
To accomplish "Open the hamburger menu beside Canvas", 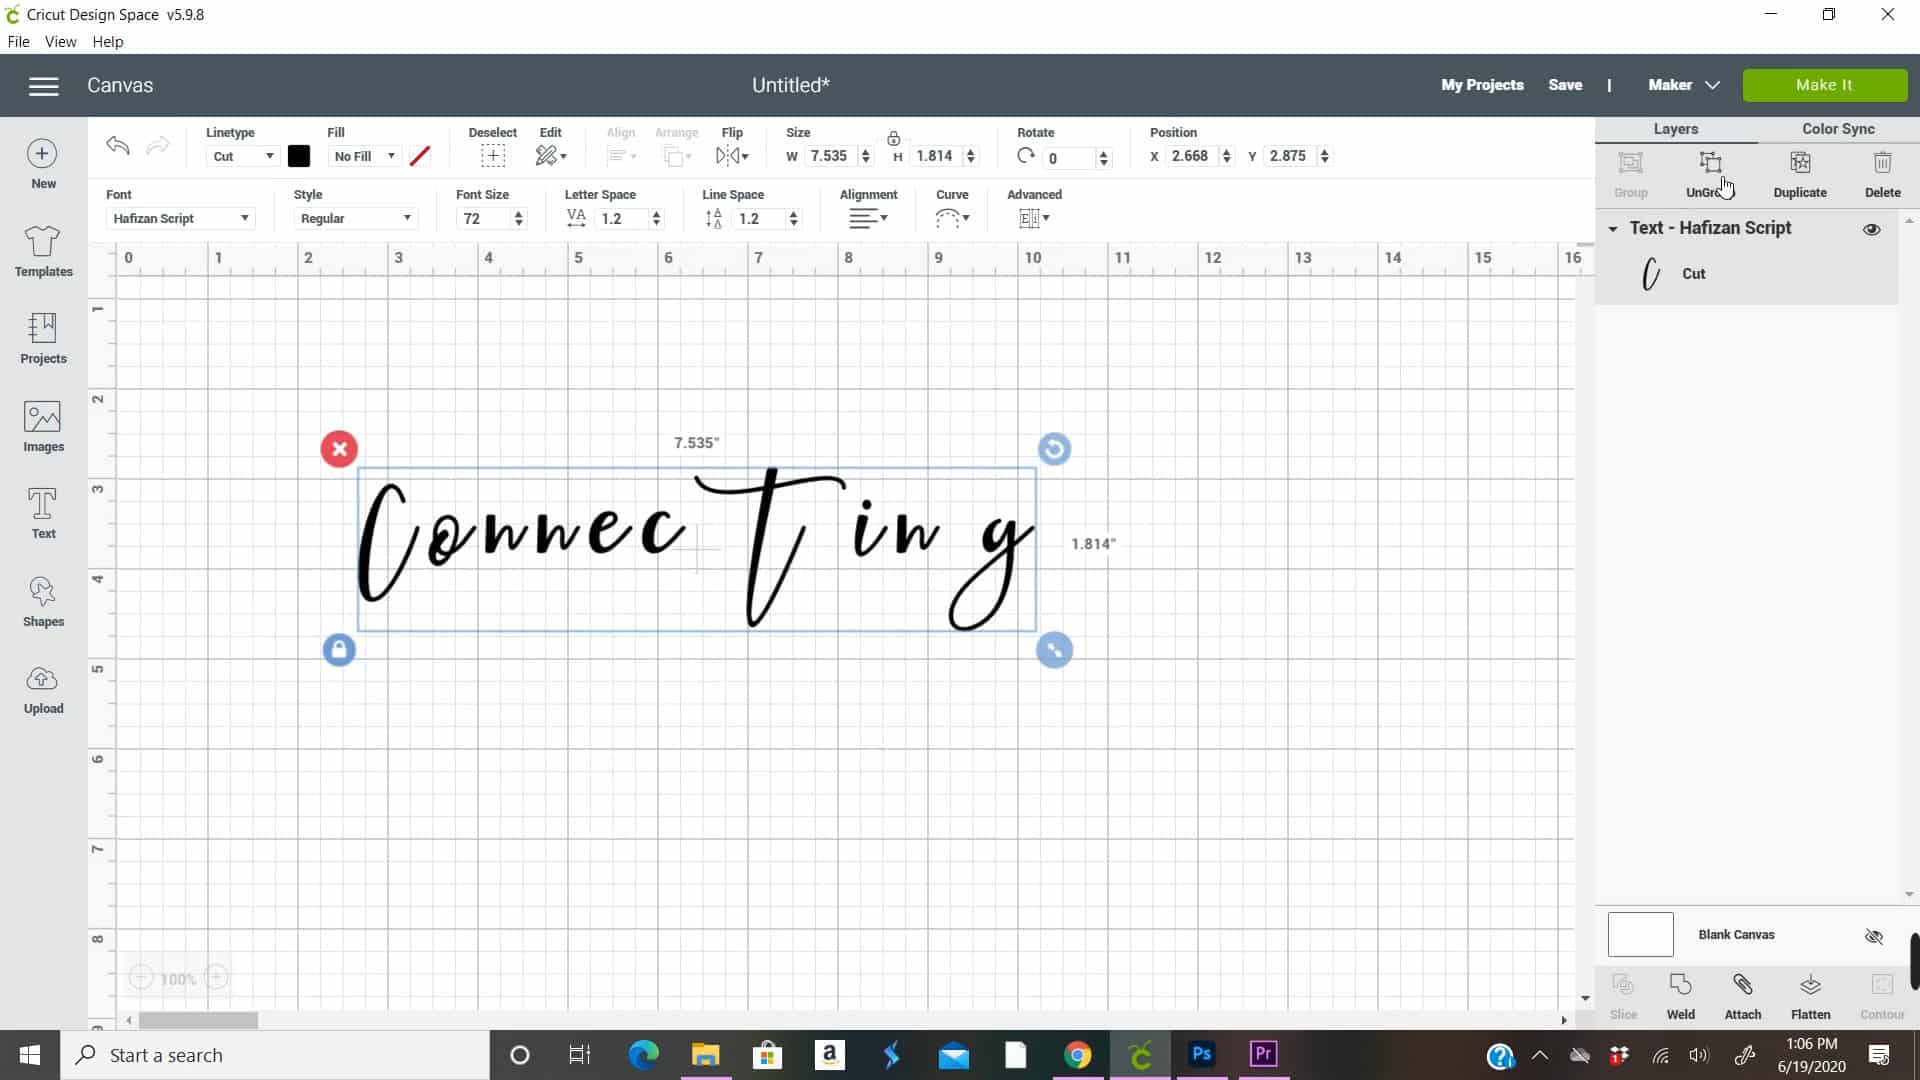I will click(x=43, y=86).
